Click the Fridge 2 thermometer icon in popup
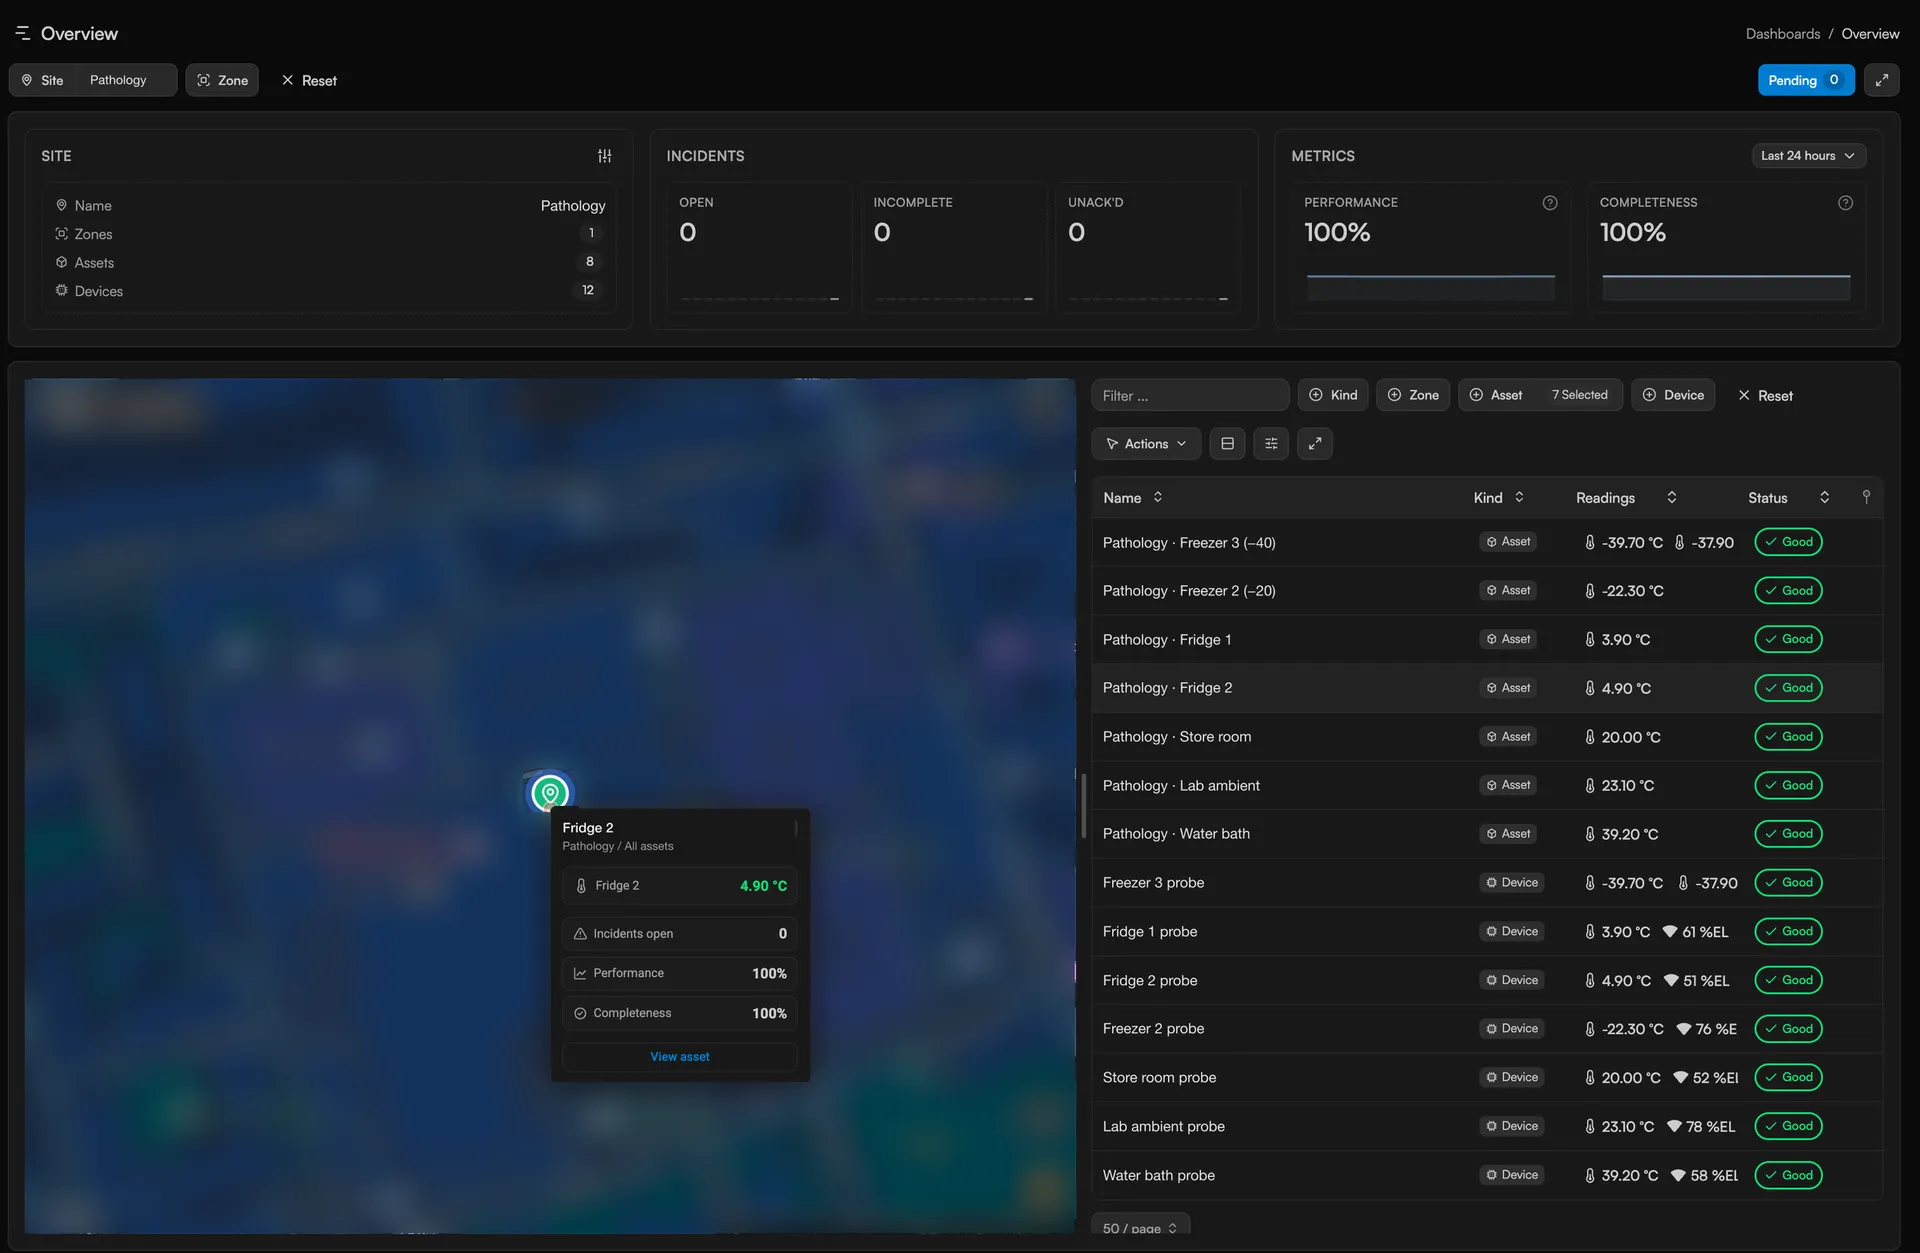This screenshot has height=1253, width=1920. tap(581, 886)
